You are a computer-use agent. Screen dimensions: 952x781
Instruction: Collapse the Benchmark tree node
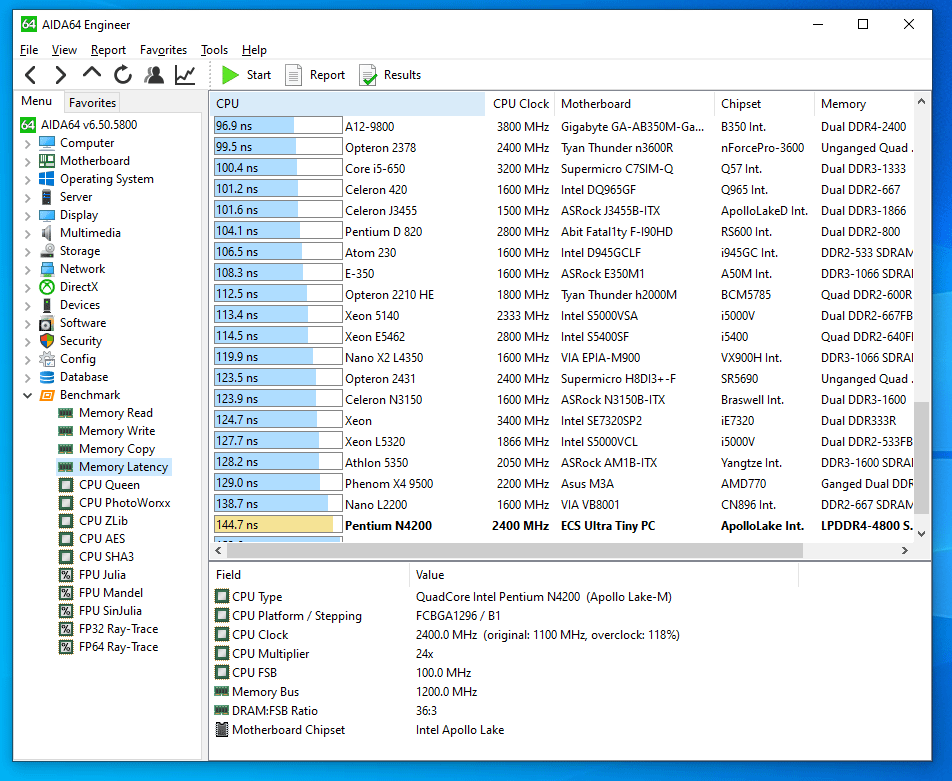27,395
